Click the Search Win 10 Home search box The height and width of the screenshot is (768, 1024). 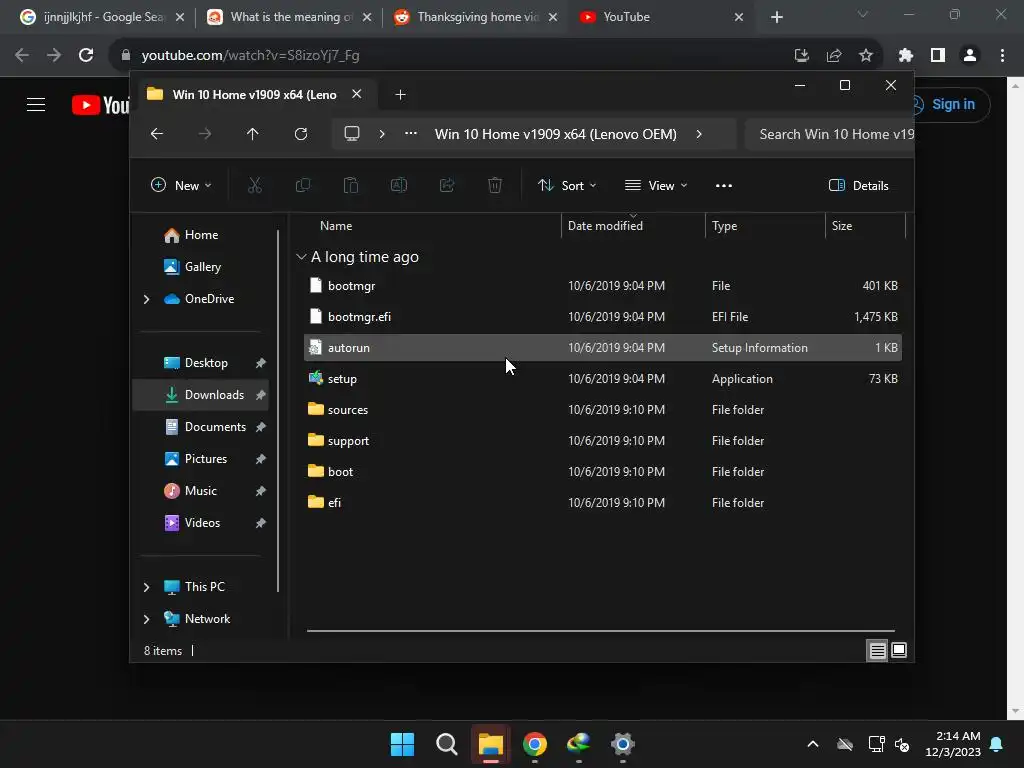pos(829,134)
